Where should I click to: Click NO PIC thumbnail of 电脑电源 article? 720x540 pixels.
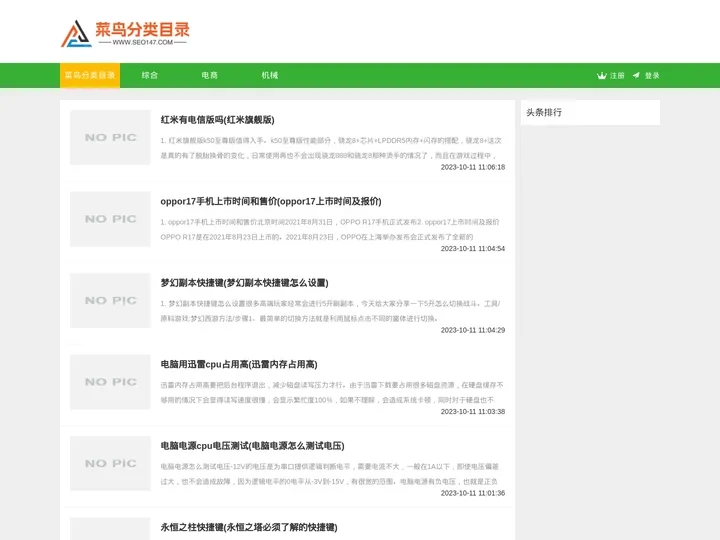point(110,463)
